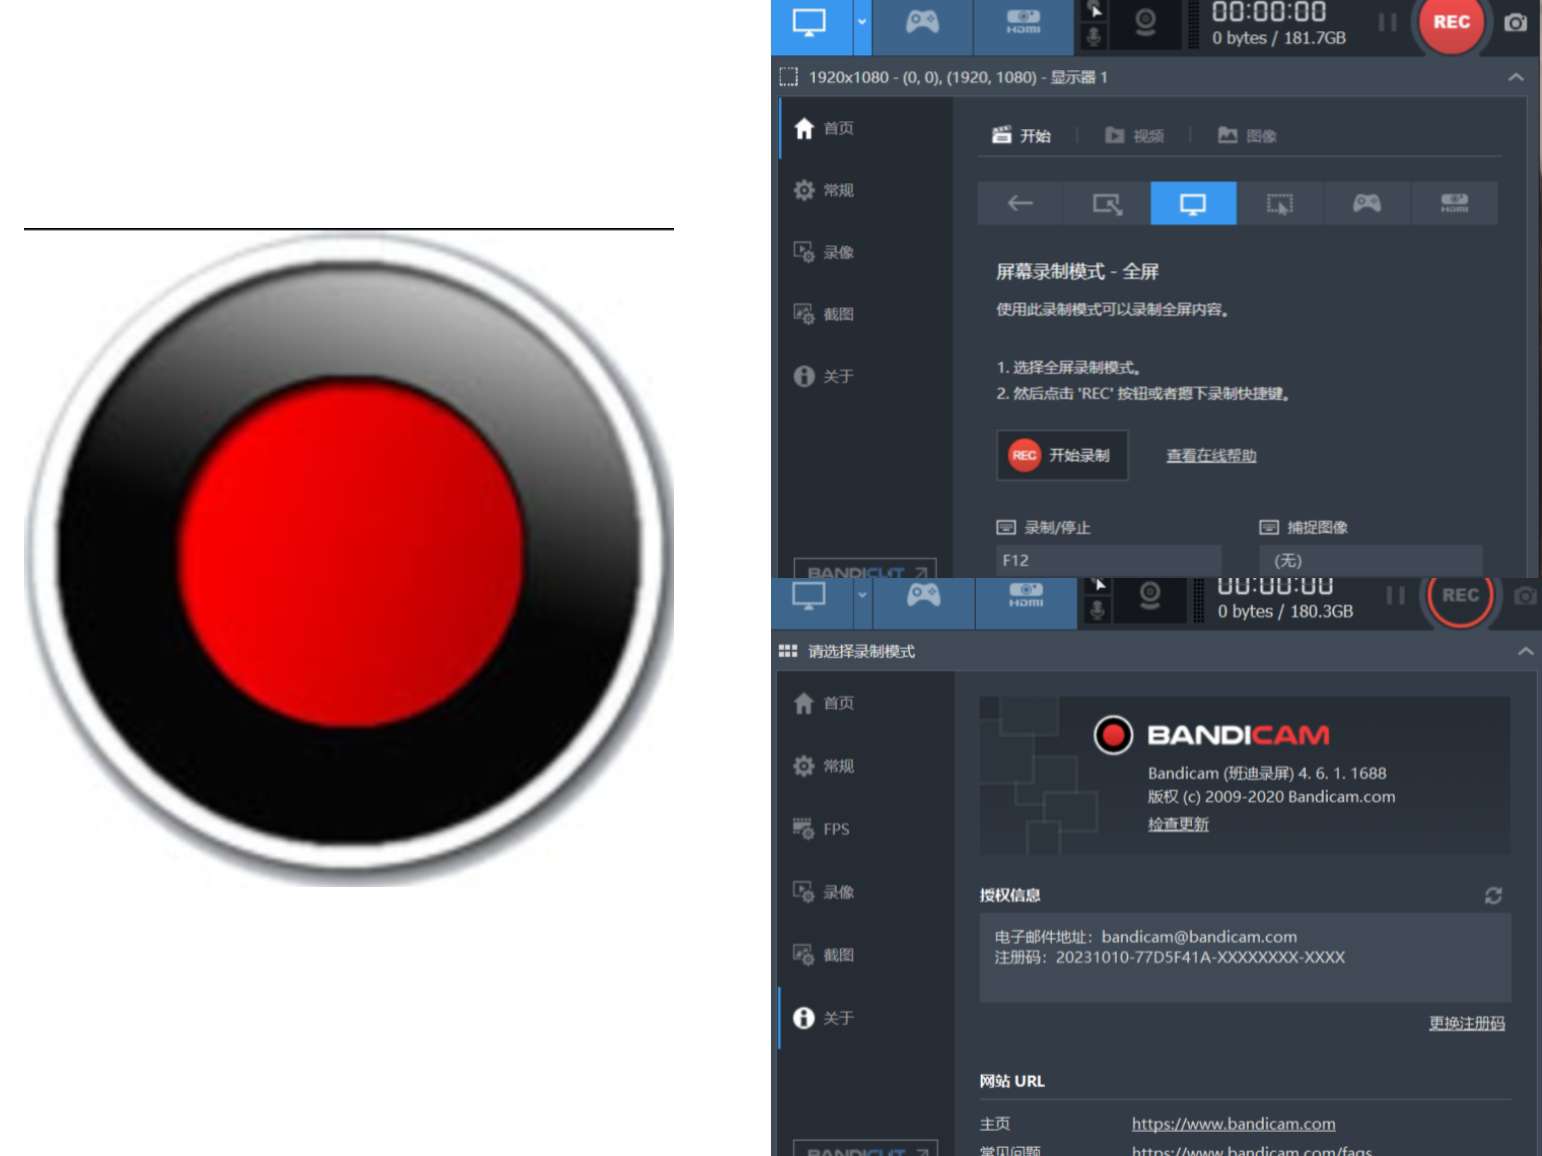Viewport: 1542px width, 1156px height.
Task: Open 关于 in bottom window sidebar
Action: point(824,1018)
